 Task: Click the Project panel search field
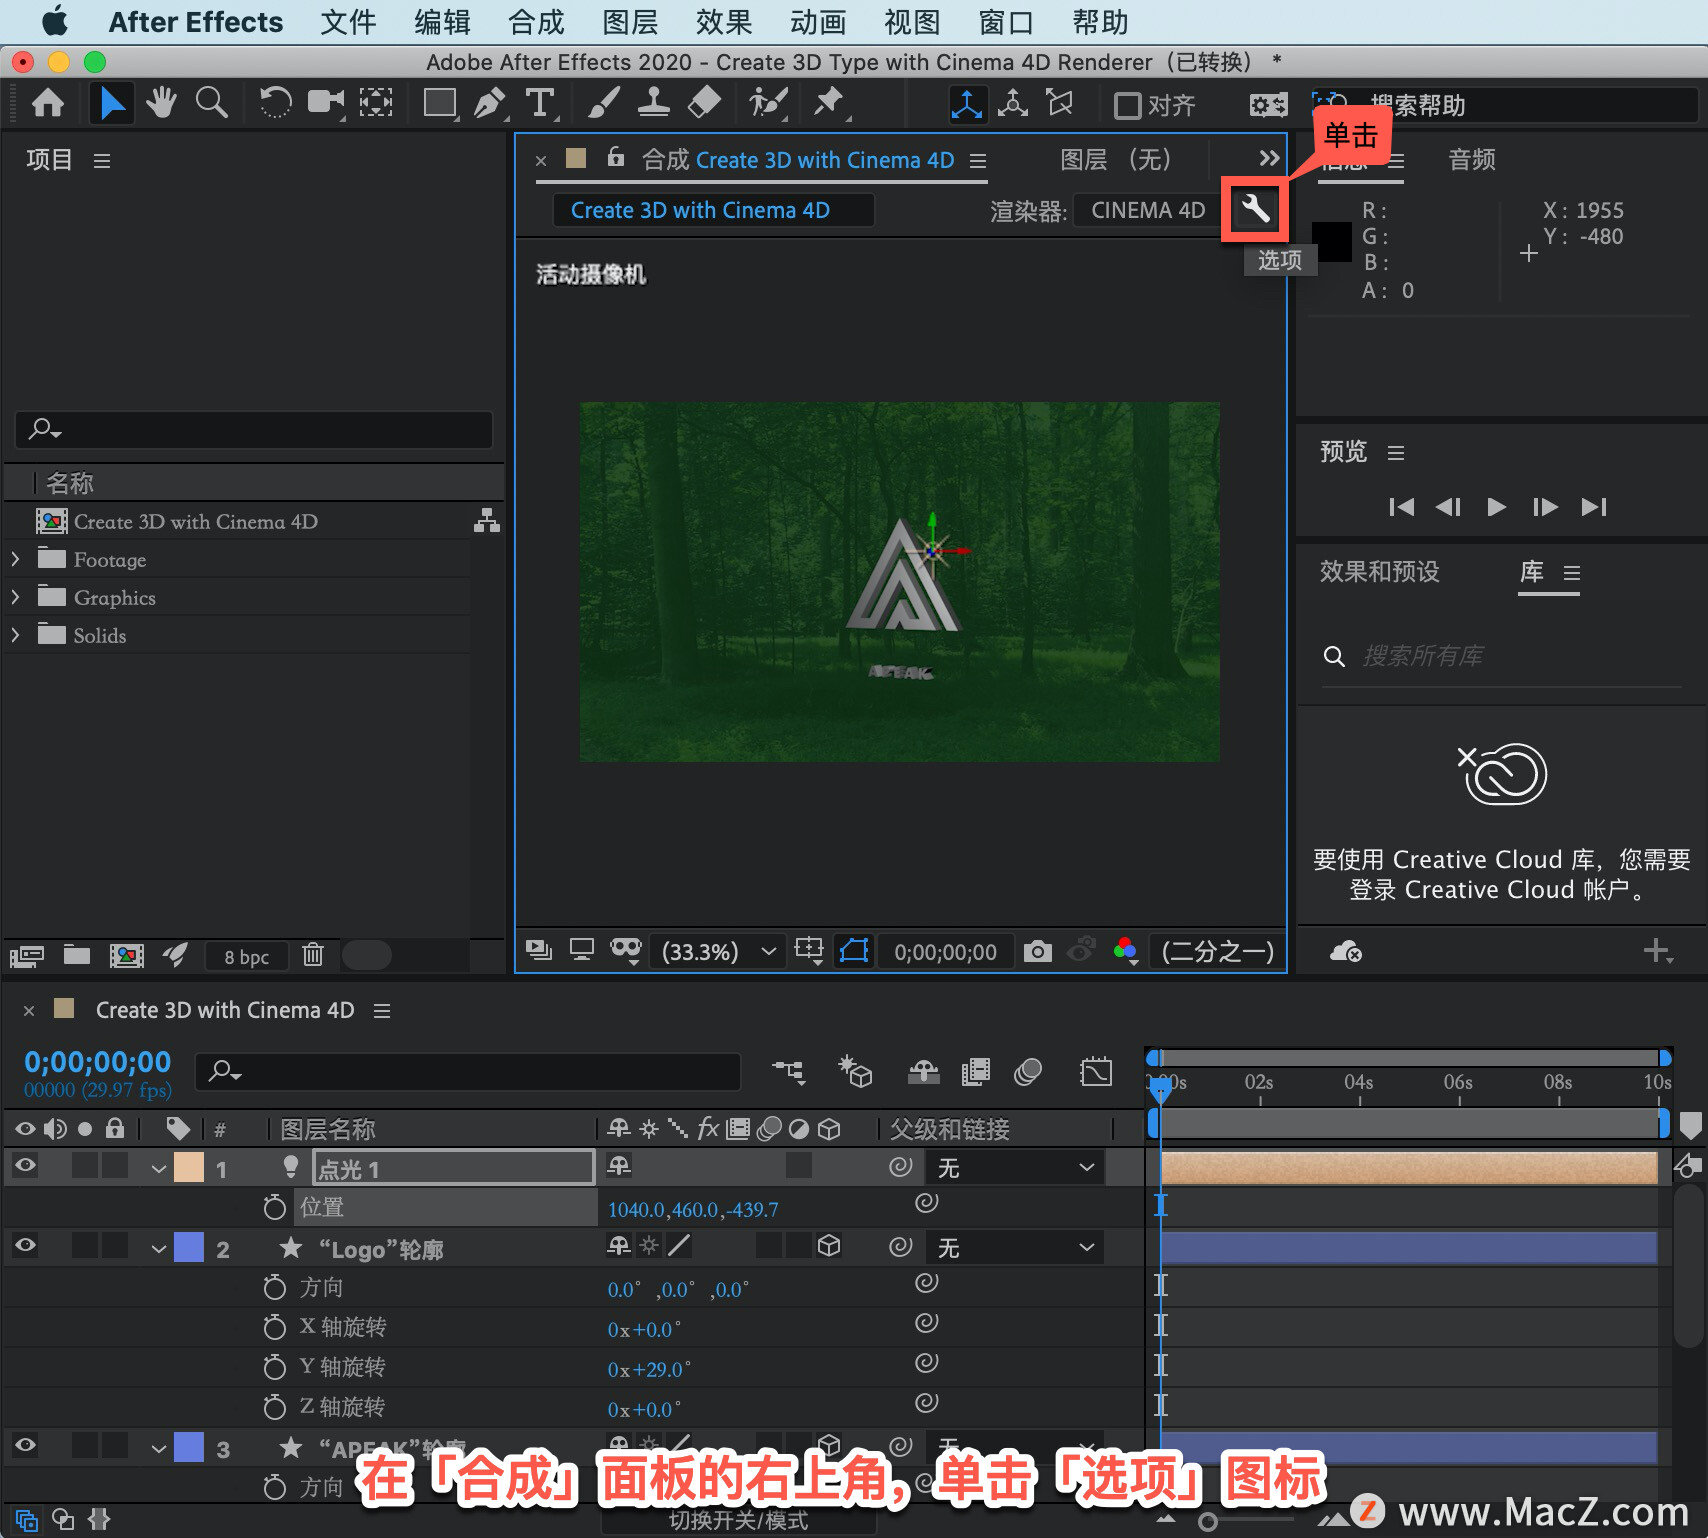[x=254, y=430]
